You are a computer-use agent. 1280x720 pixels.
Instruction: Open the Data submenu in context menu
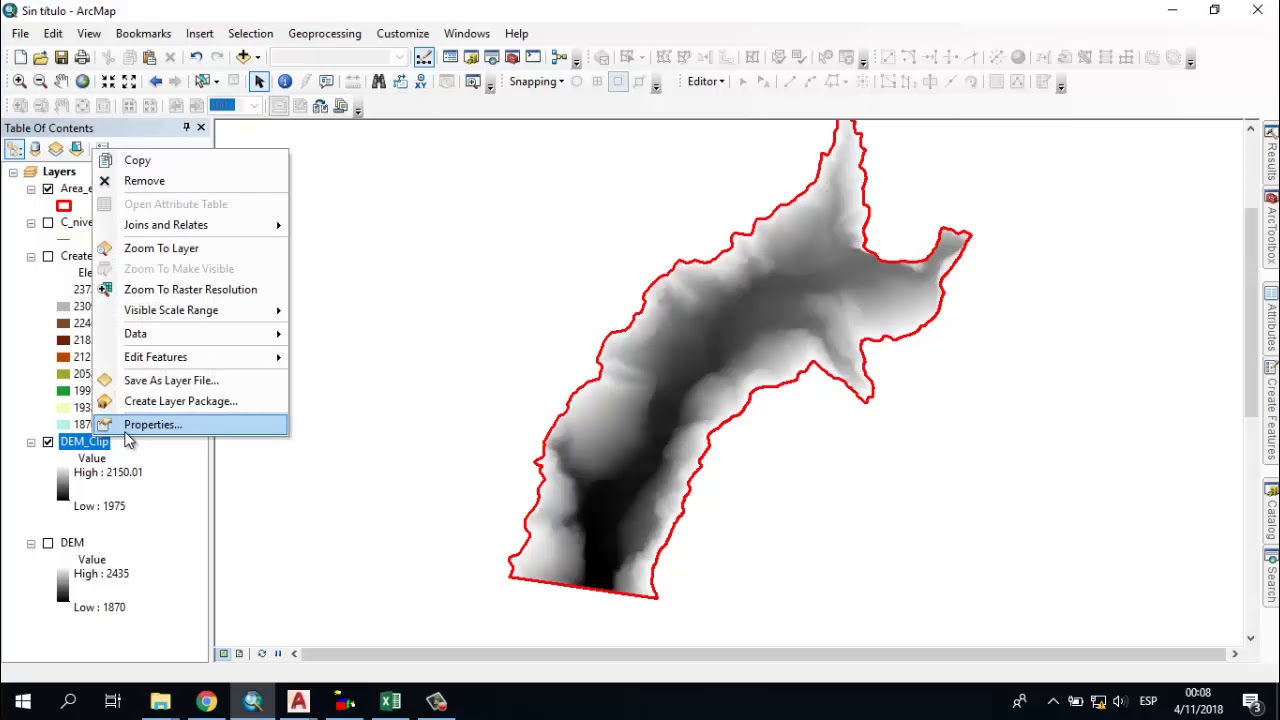pyautogui.click(x=190, y=334)
